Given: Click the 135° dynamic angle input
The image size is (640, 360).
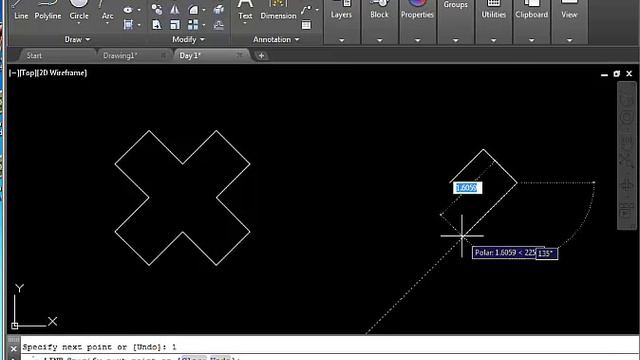Looking at the screenshot, I should [x=547, y=253].
